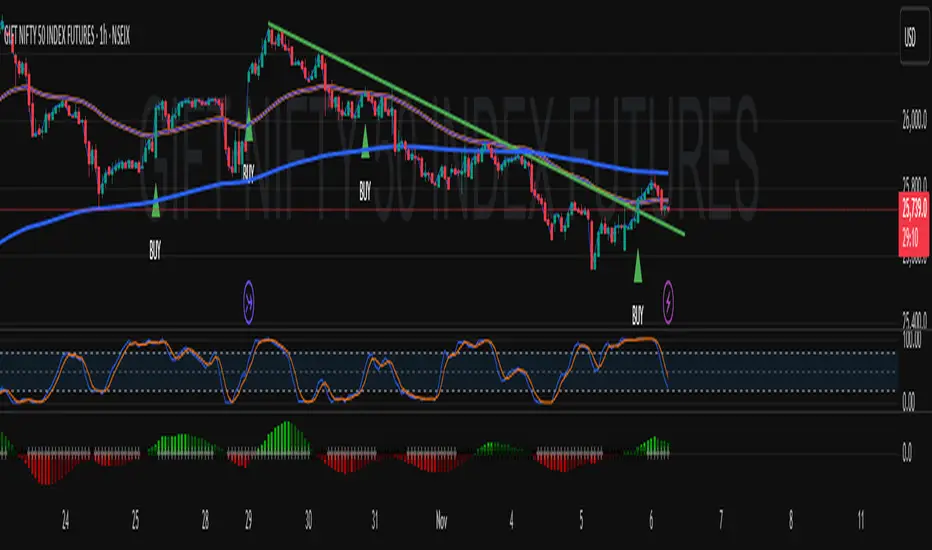Image resolution: width=932 pixels, height=550 pixels.
Task: Click the 0.0 histogram scale label
Action: click(907, 452)
